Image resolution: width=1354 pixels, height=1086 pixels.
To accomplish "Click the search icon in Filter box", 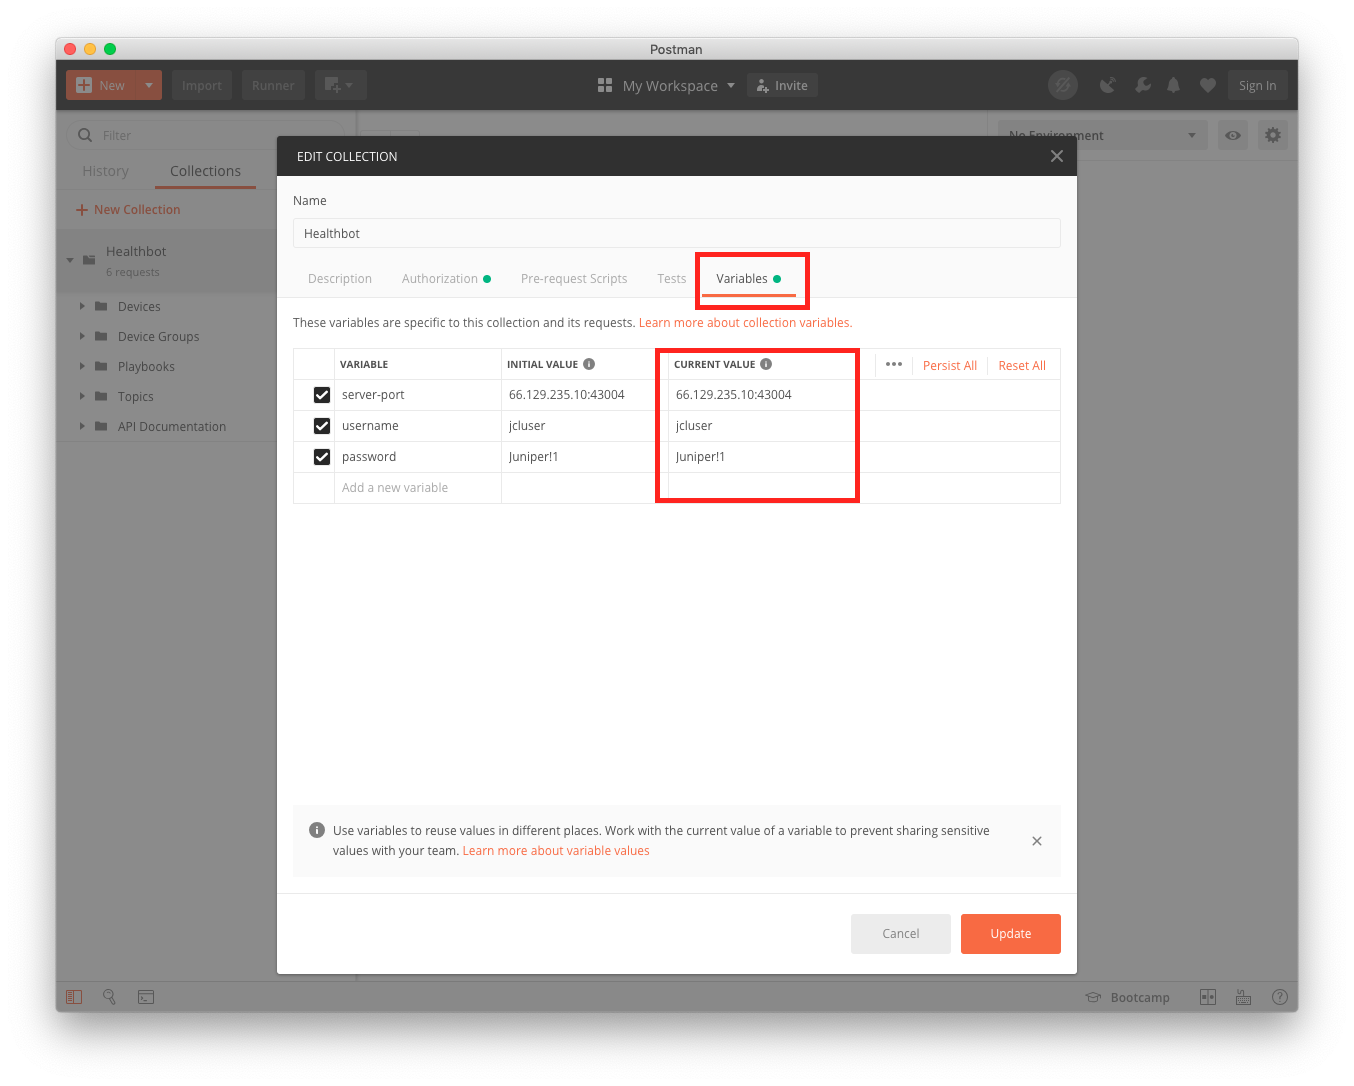I will tap(85, 135).
